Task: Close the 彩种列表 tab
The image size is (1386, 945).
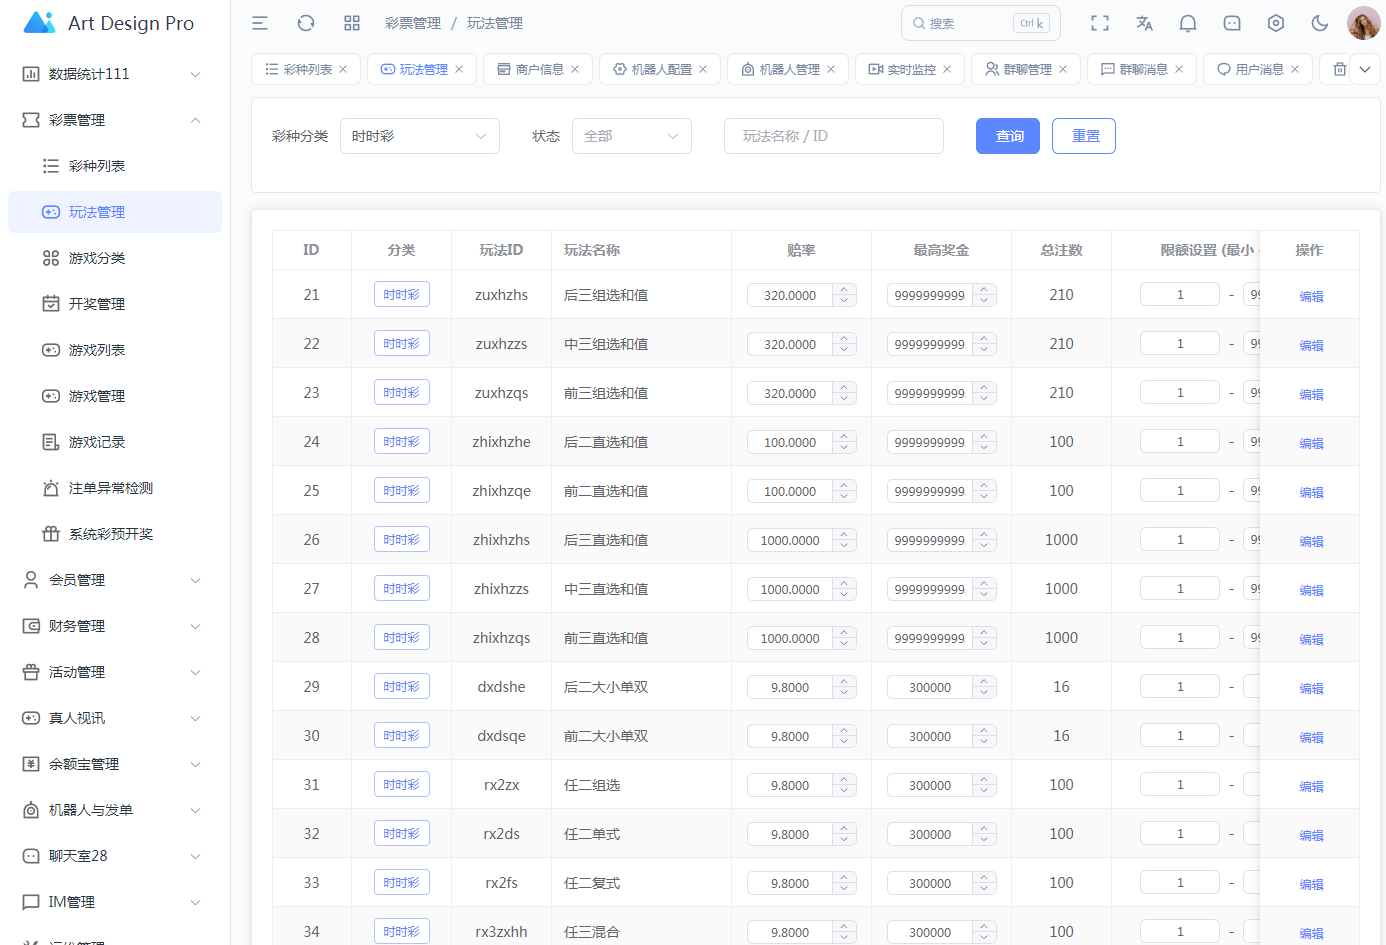Action: [343, 69]
